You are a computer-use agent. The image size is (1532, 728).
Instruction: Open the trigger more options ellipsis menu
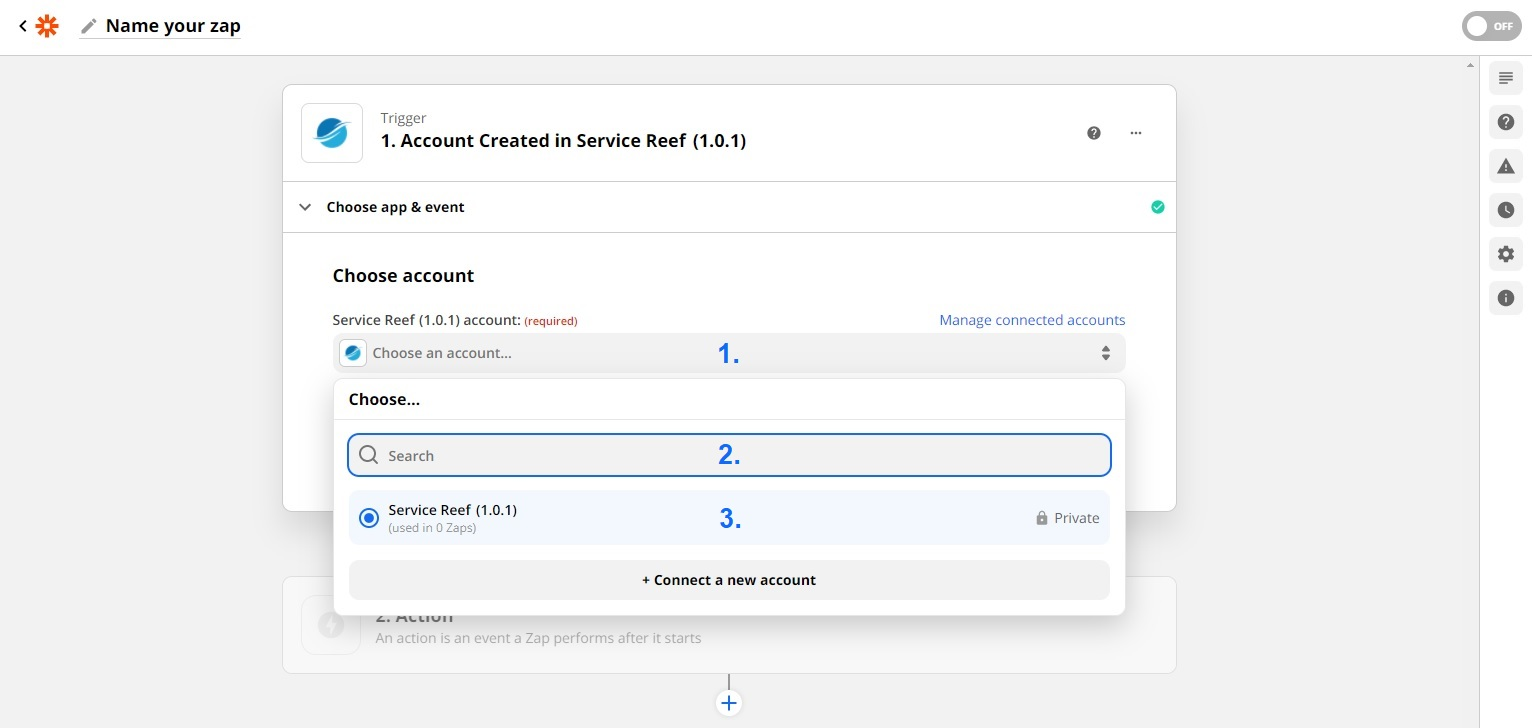[x=1136, y=132]
